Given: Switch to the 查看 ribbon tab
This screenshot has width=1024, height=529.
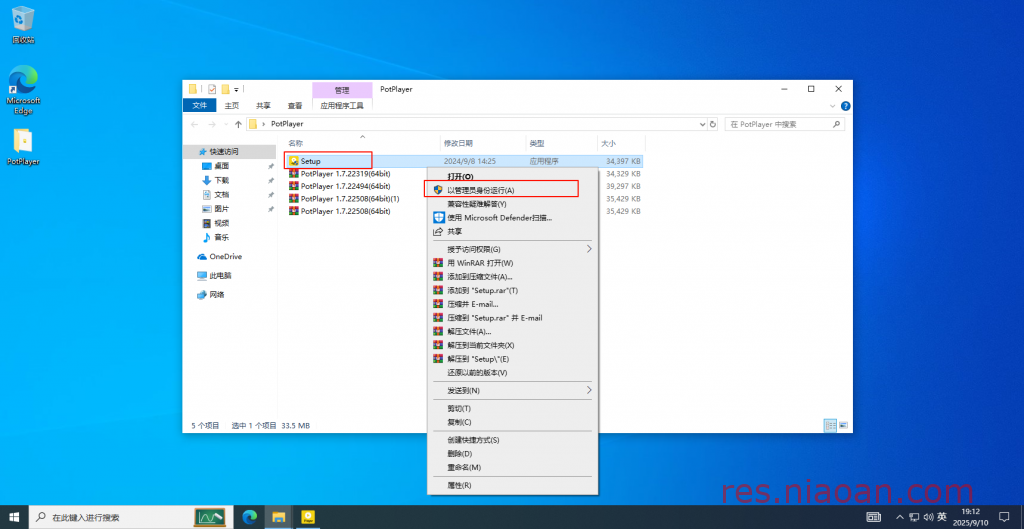Looking at the screenshot, I should coord(295,105).
